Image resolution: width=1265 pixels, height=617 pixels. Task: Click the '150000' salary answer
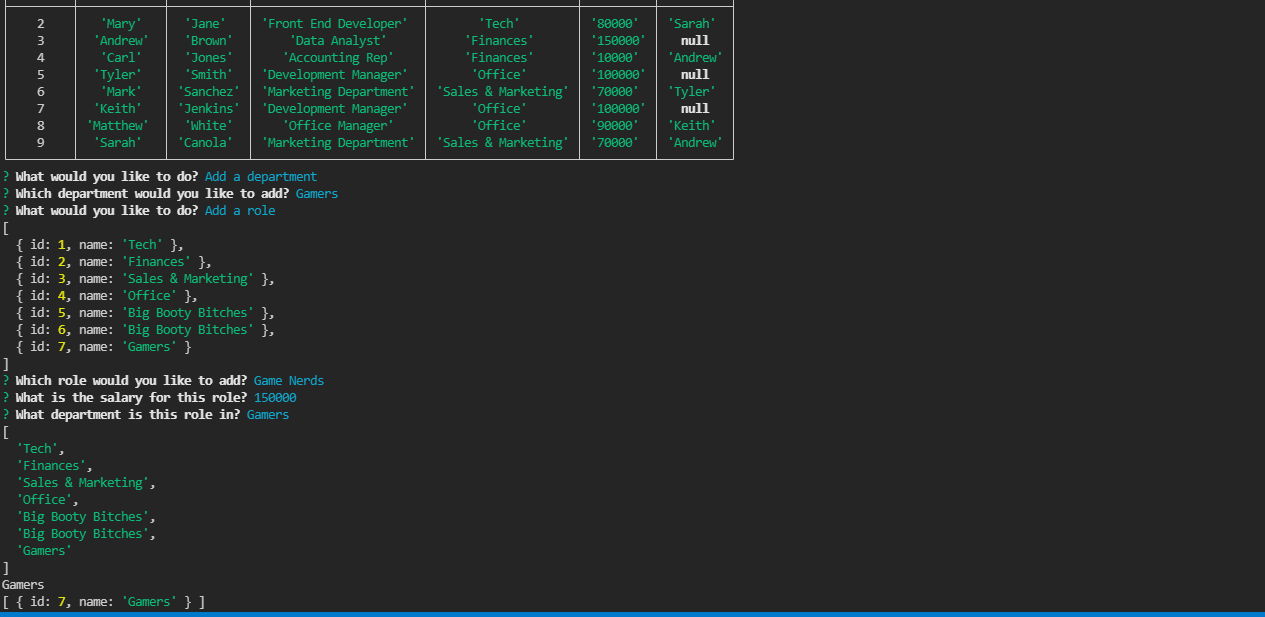274,397
